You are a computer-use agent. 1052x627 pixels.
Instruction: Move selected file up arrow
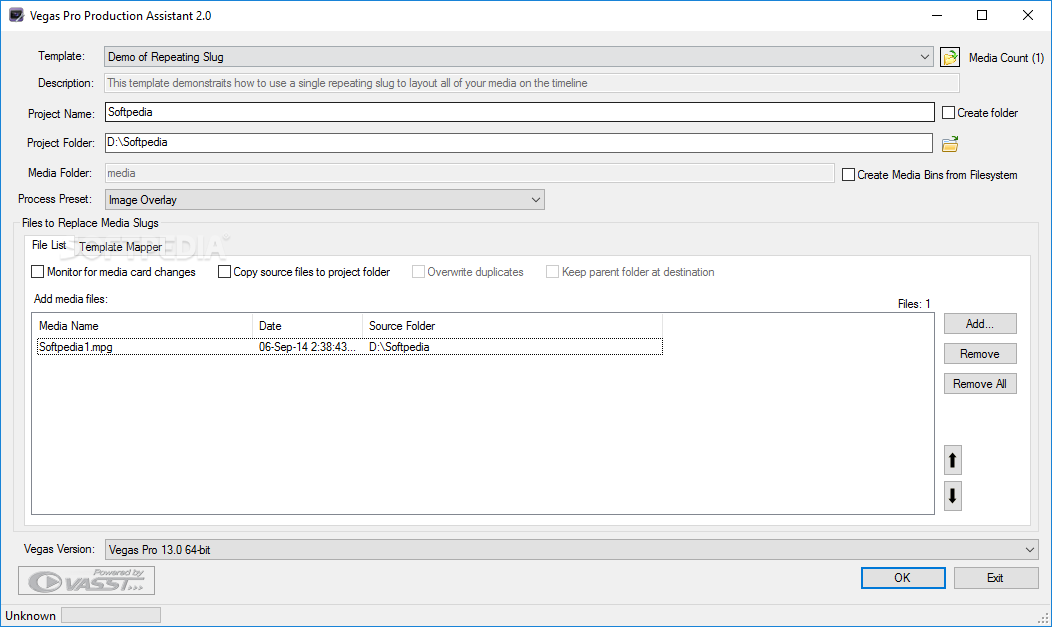(953, 460)
